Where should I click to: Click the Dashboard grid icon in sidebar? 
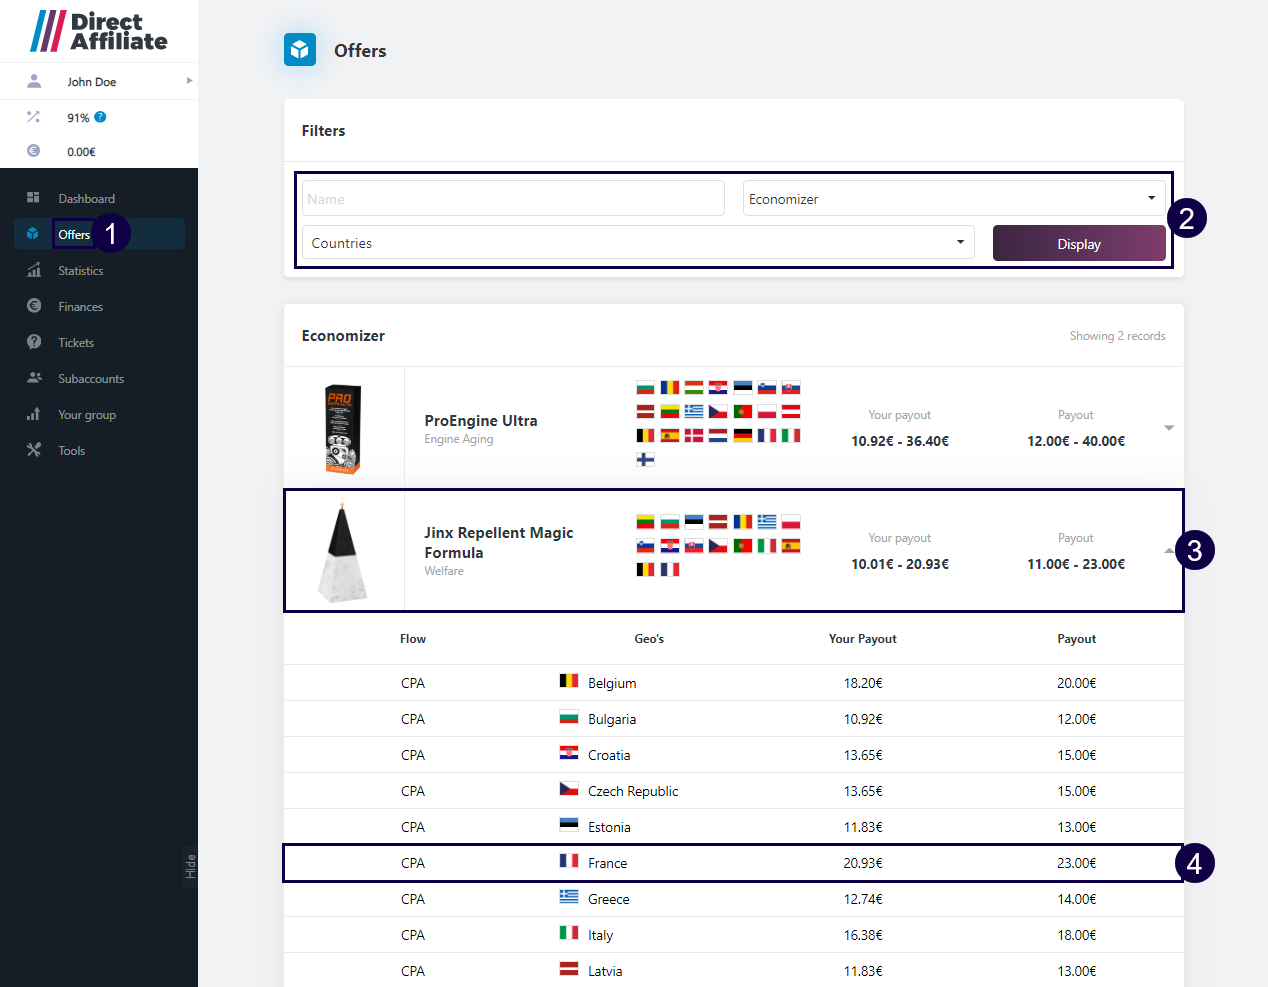pos(33,198)
